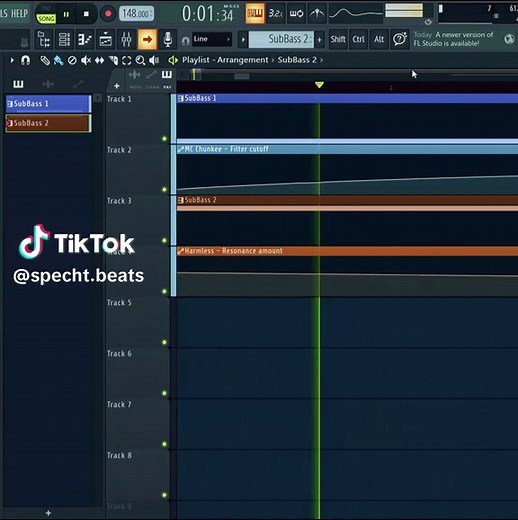Choose the Select tool

click(x=127, y=60)
